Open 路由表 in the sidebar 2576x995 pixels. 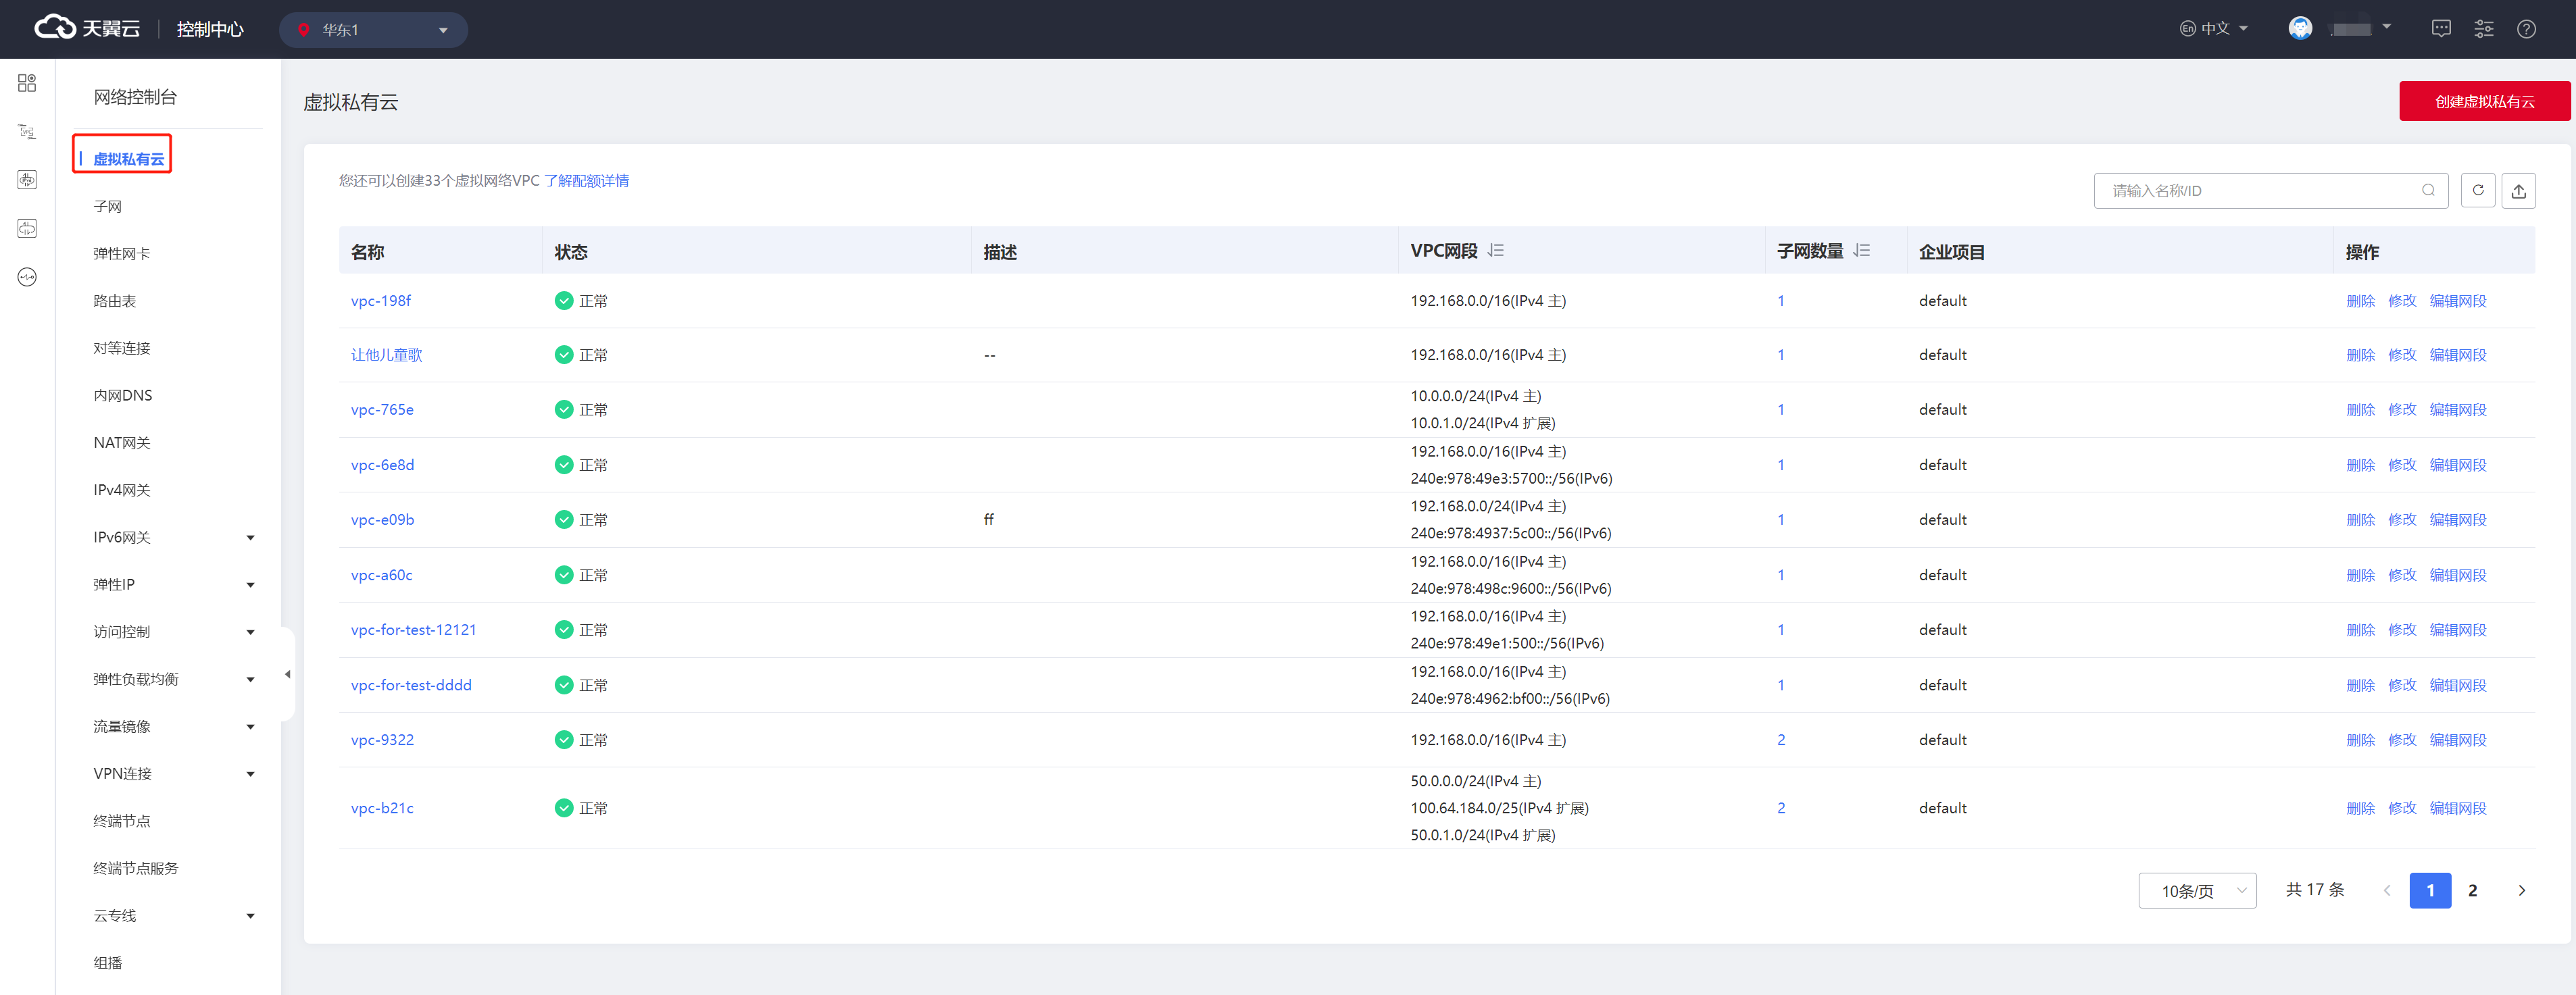click(115, 300)
